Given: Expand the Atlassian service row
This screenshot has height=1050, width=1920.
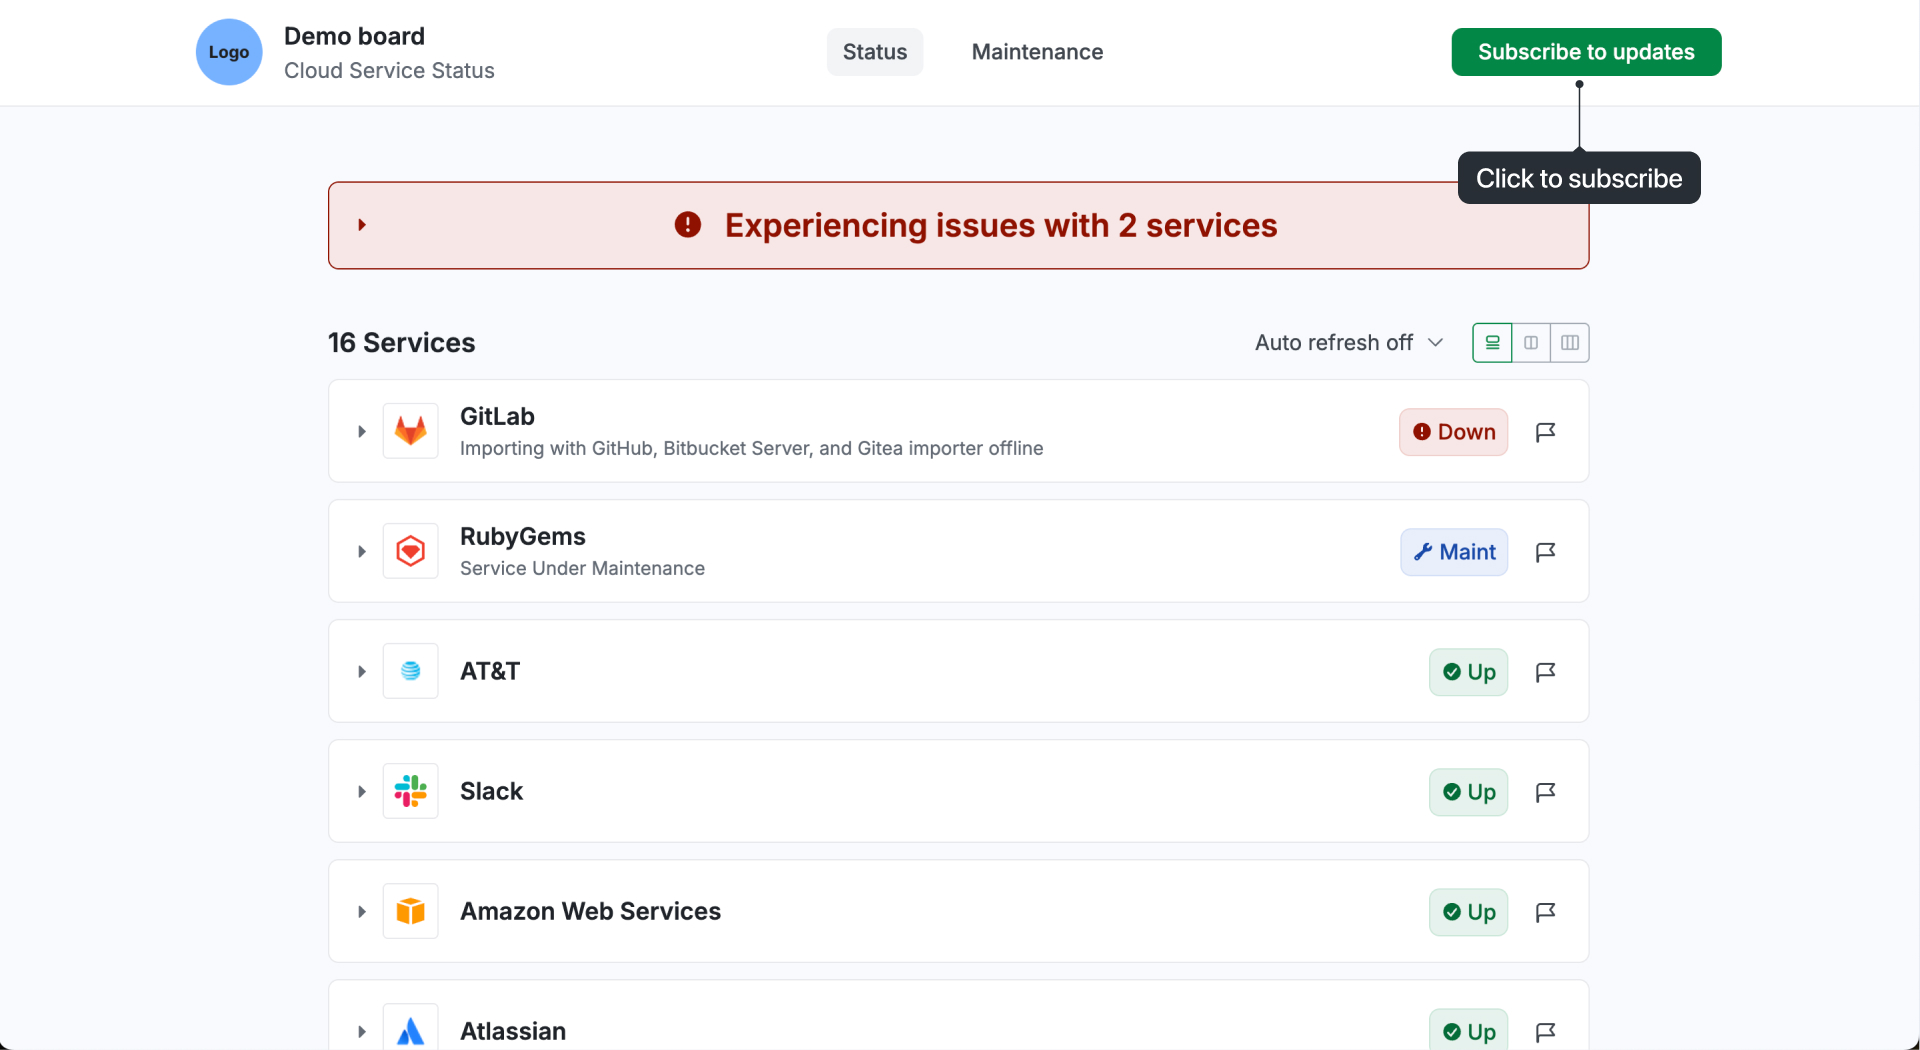Looking at the screenshot, I should (x=362, y=1031).
